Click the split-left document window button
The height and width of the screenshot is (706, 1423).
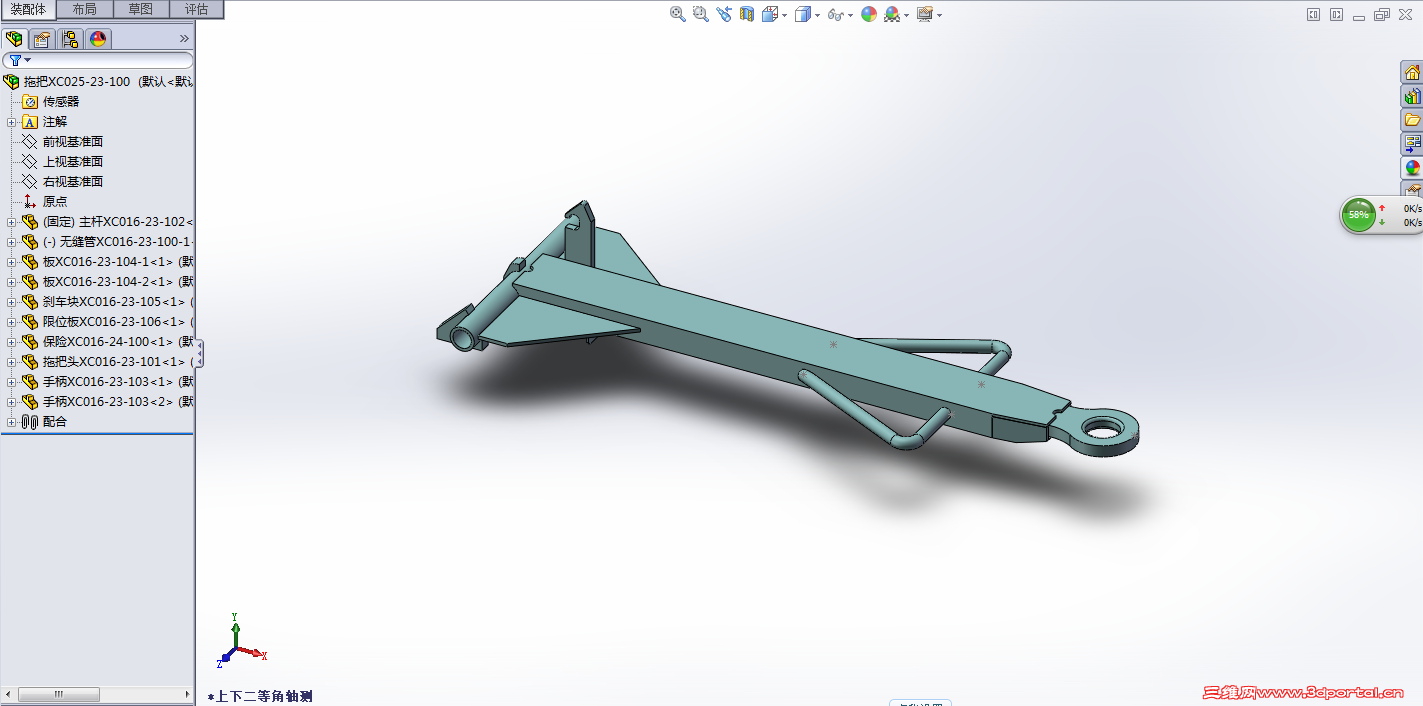pos(1313,14)
